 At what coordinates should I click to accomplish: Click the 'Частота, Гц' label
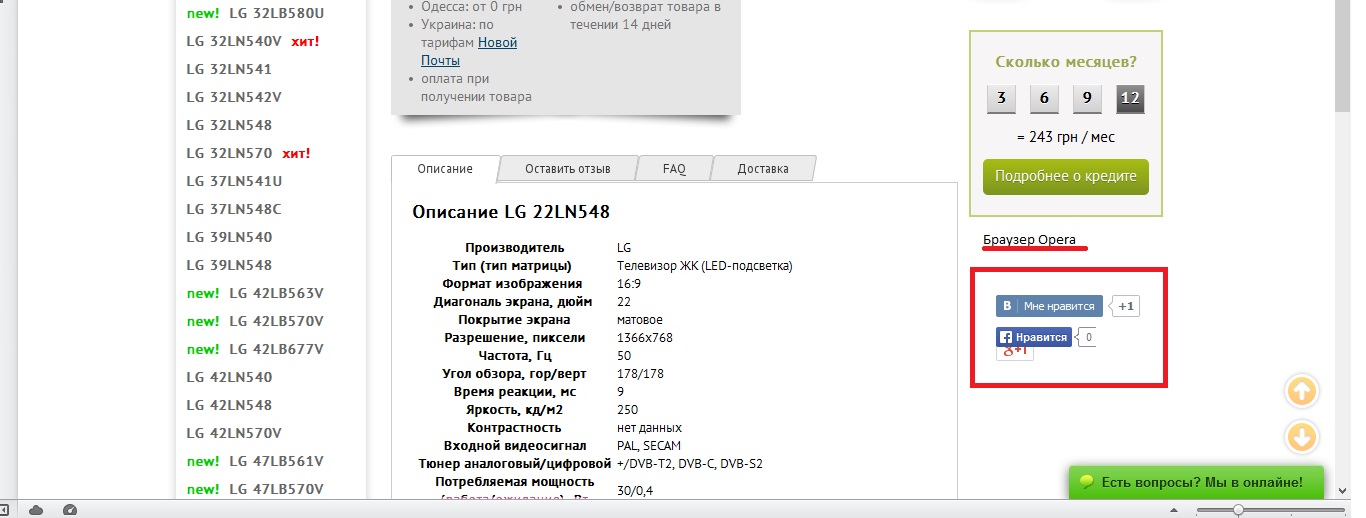[515, 356]
